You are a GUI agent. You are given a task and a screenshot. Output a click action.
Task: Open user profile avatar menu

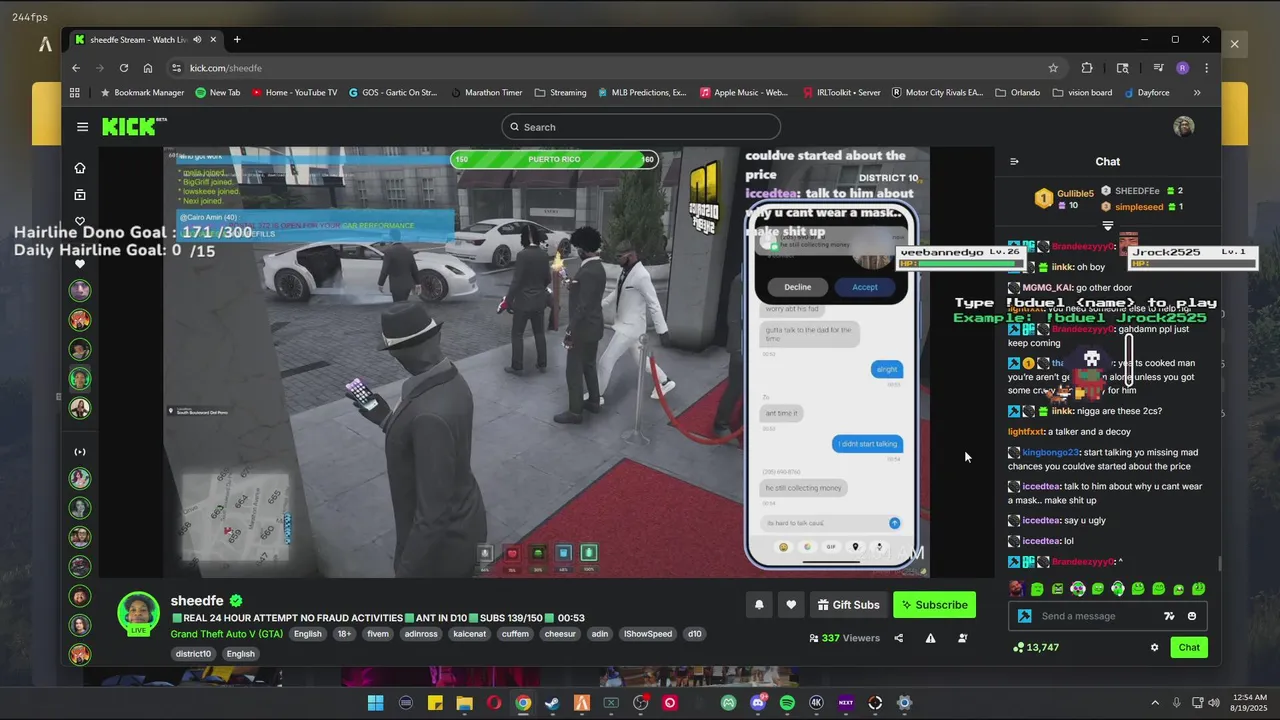[1184, 127]
